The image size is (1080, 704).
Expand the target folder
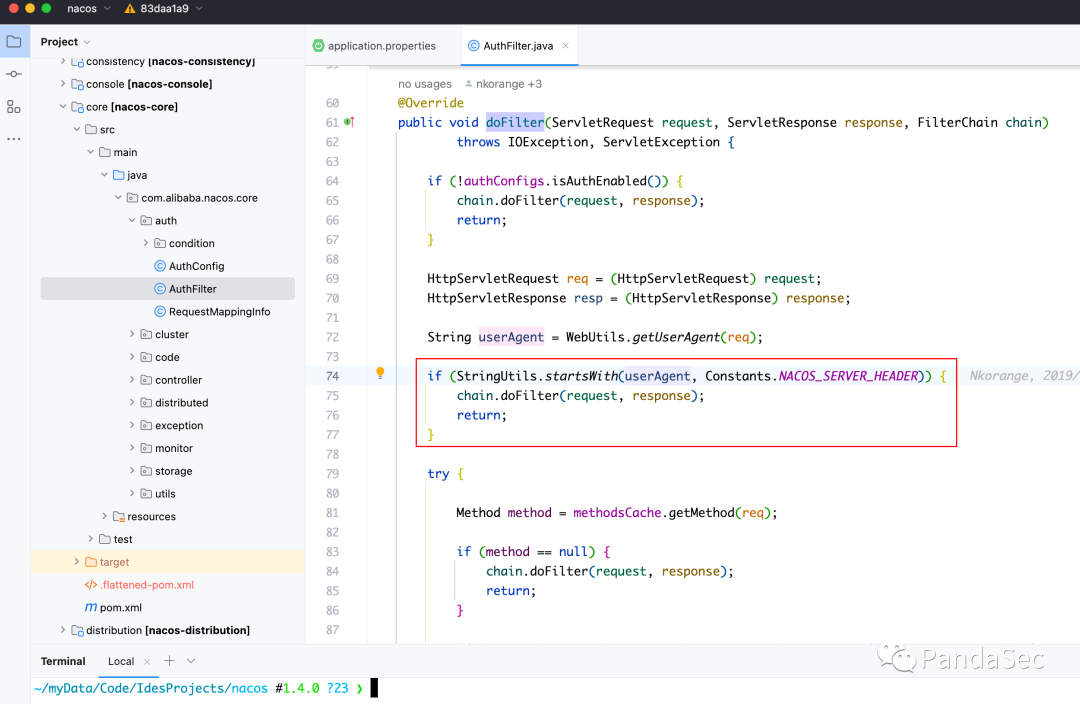[x=76, y=562]
